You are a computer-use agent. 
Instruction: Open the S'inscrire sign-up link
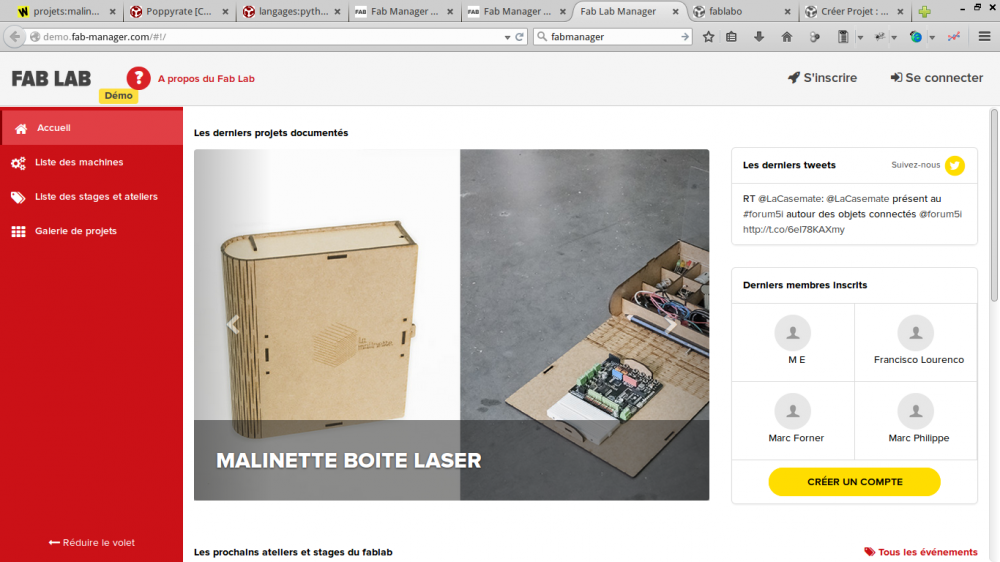click(822, 78)
